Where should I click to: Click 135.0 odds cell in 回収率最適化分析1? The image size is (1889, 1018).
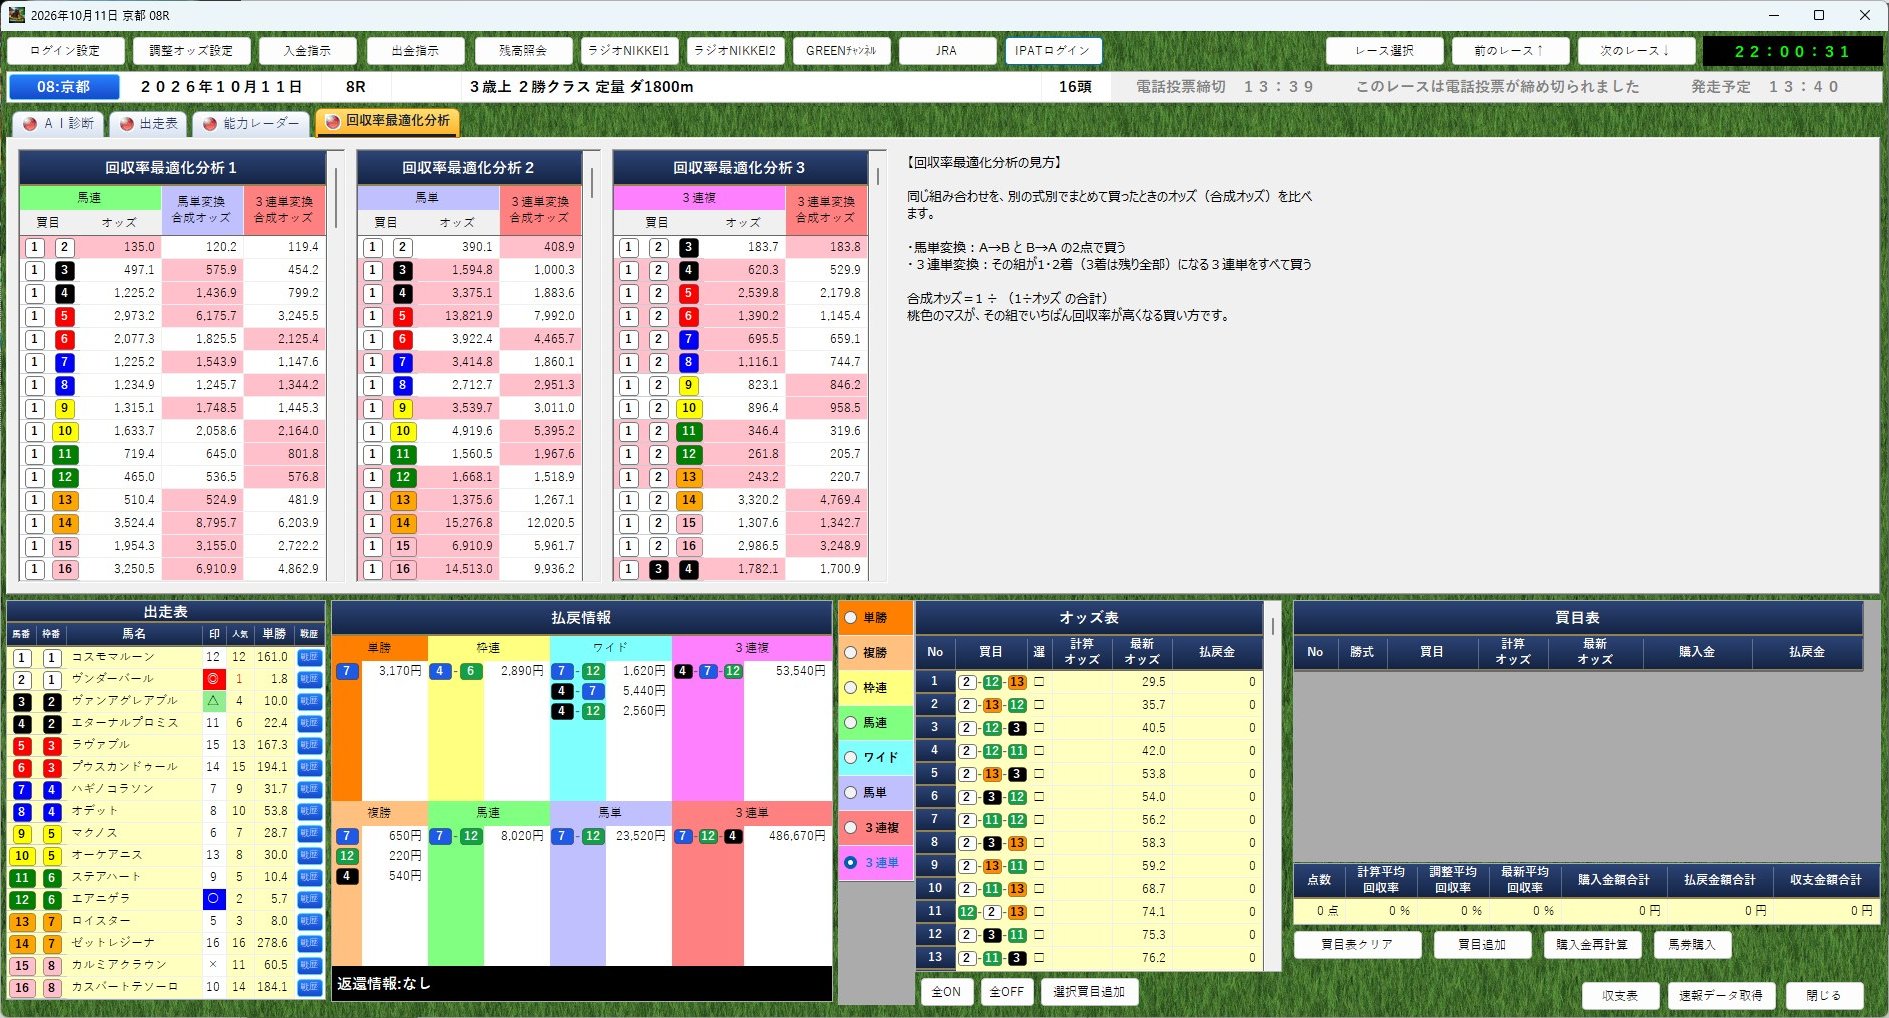[119, 247]
